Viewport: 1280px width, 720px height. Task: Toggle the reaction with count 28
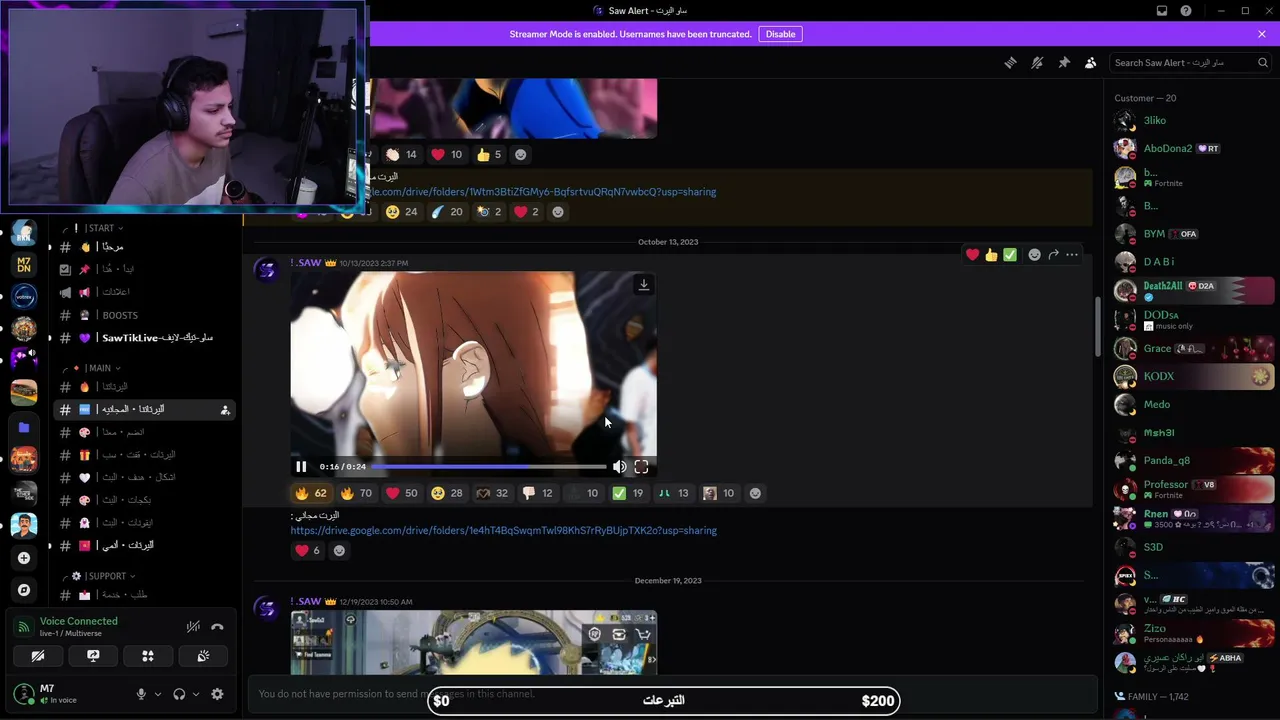click(447, 493)
